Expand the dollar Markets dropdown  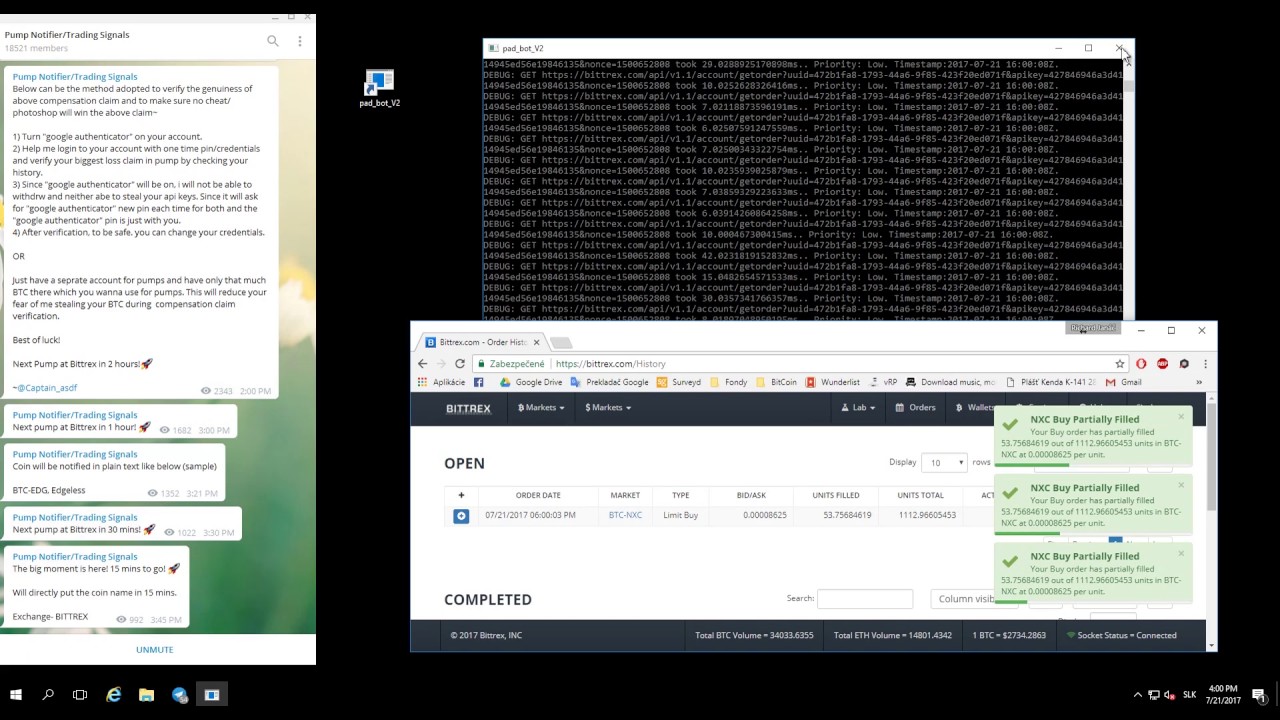(x=608, y=408)
